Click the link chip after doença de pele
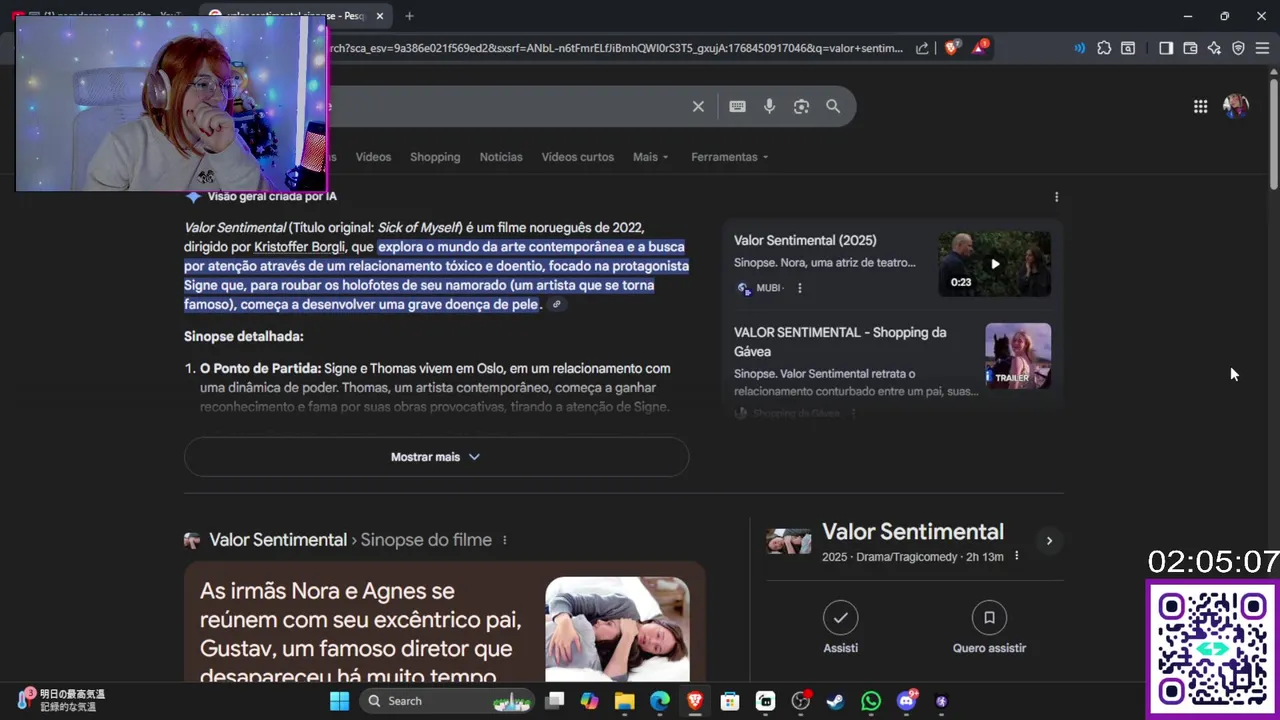Viewport: 1280px width, 720px height. [557, 304]
